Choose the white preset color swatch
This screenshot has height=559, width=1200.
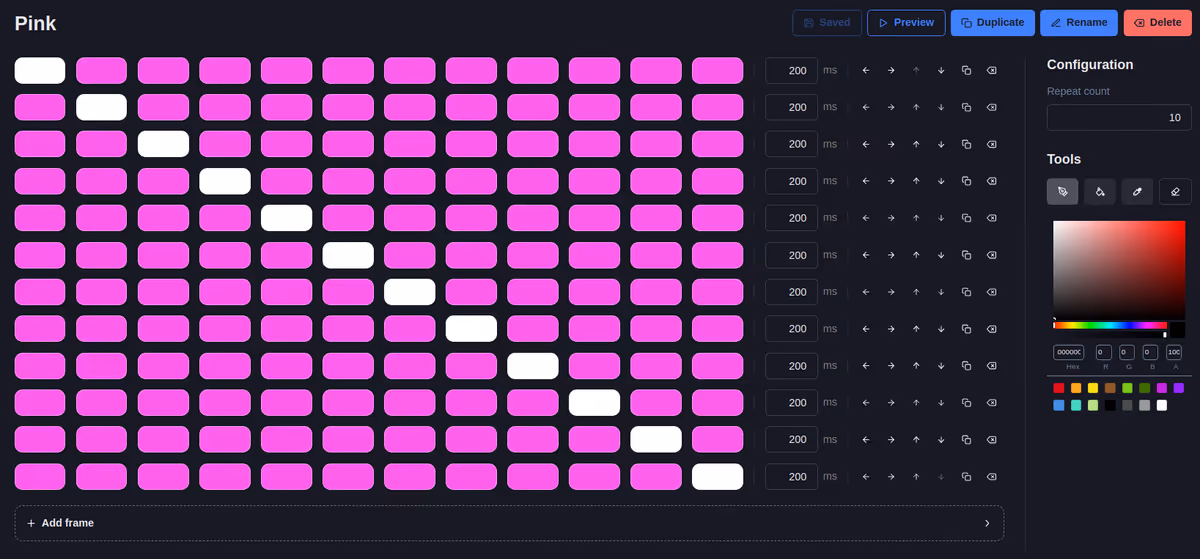(x=1161, y=405)
